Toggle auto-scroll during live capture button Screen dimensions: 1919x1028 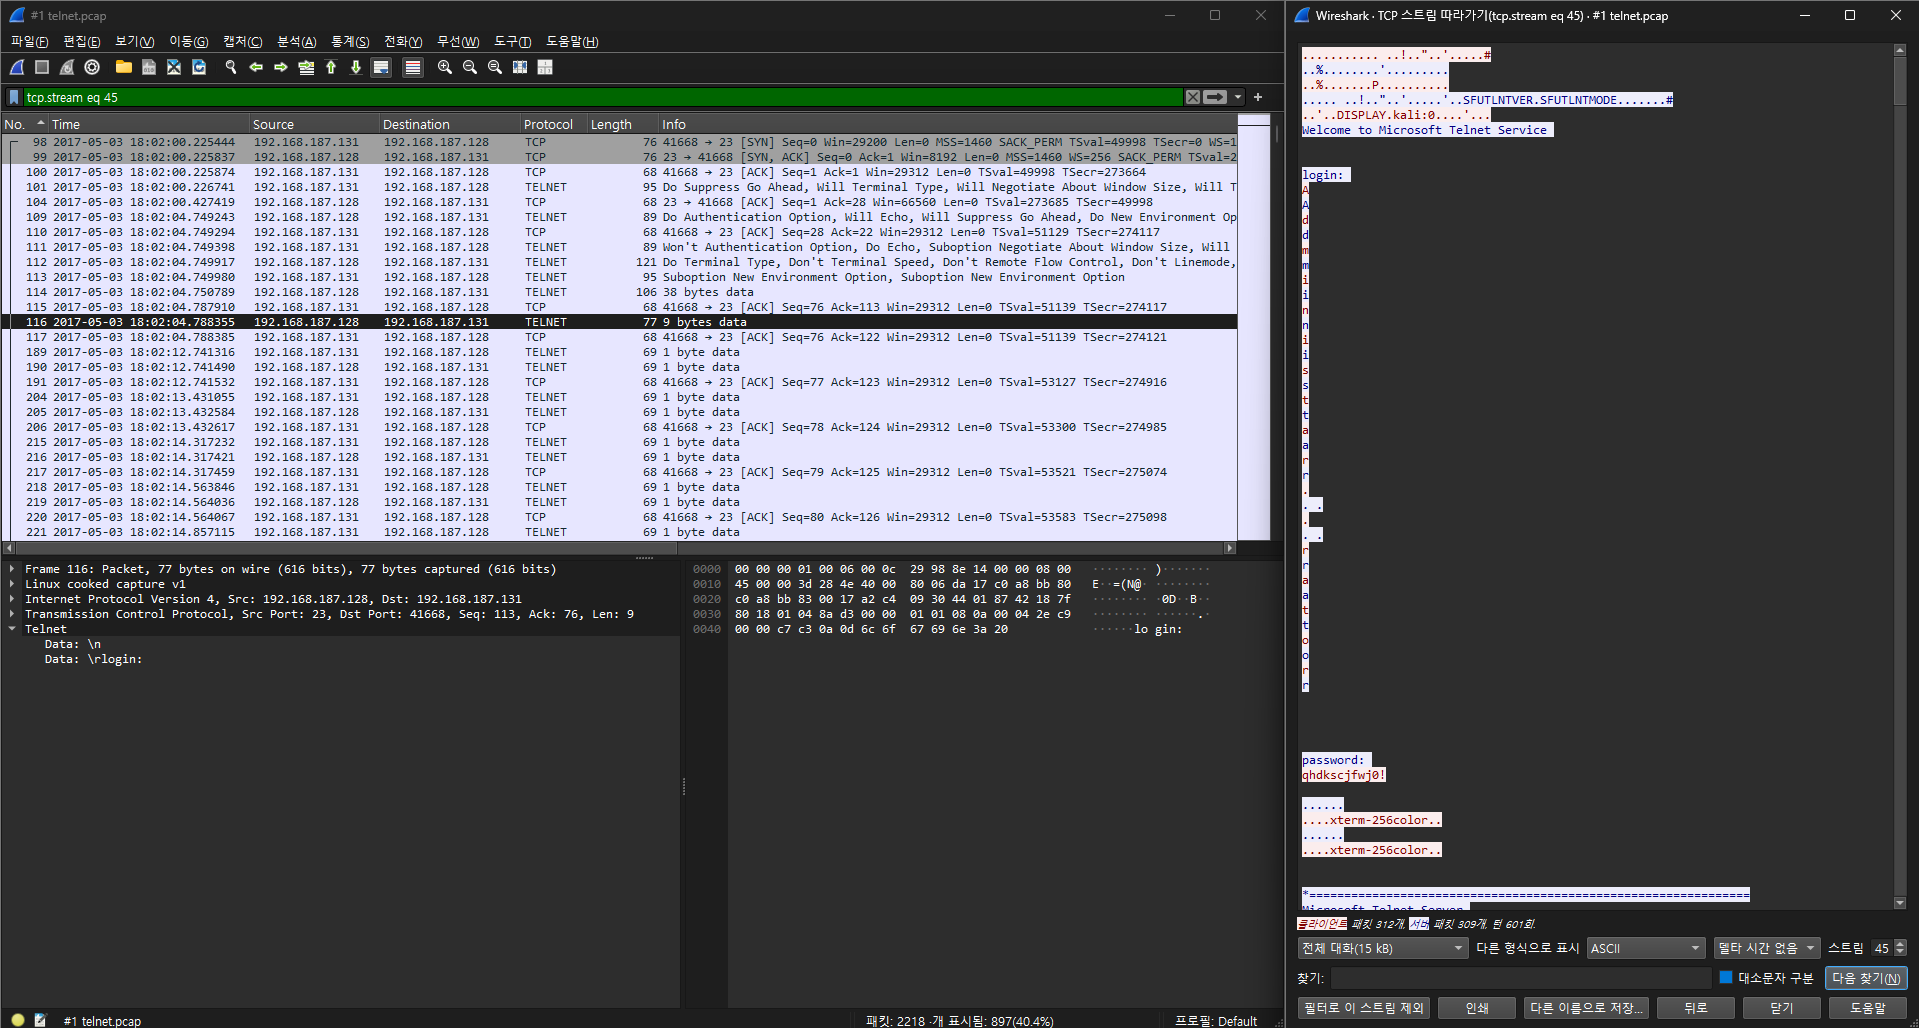coord(381,67)
